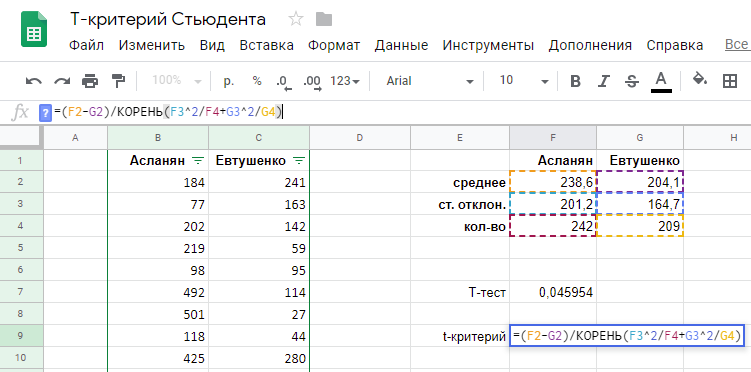Select Асланян header in column F
This screenshot has width=751, height=372.
pos(553,160)
